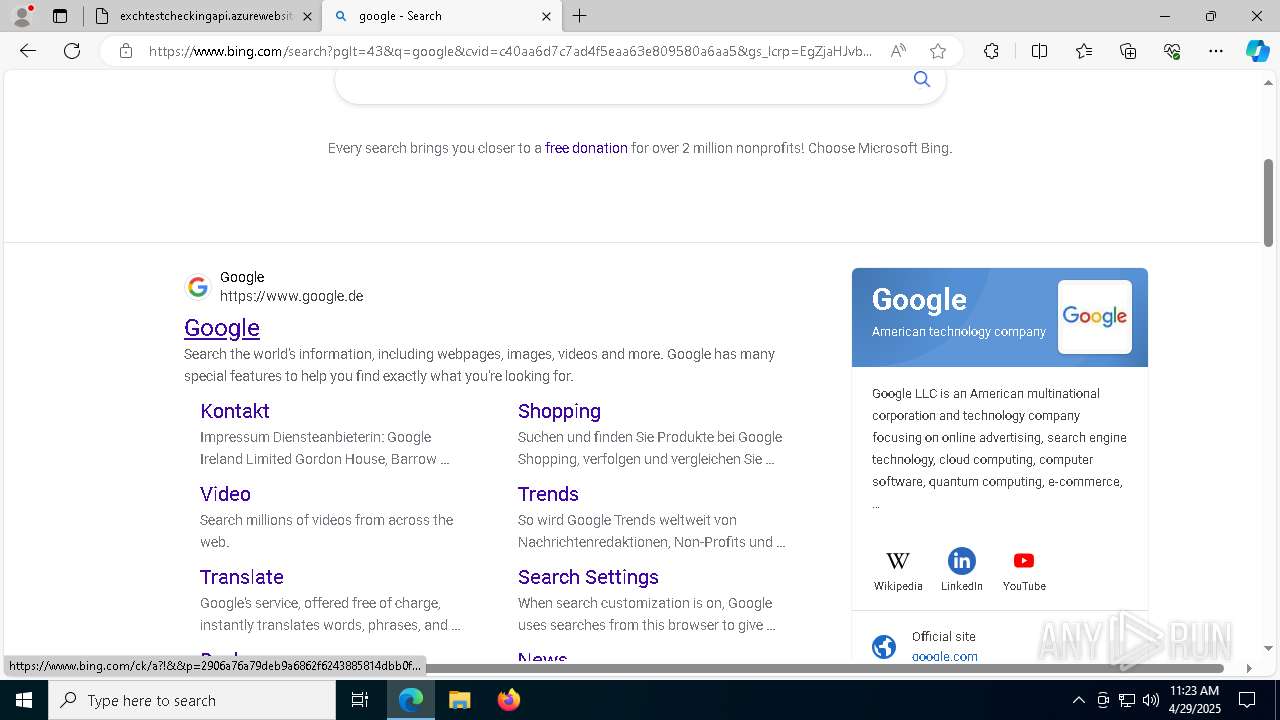This screenshot has width=1280, height=720.
Task: Open the clock showing 11:23 AM
Action: pyautogui.click(x=1194, y=691)
